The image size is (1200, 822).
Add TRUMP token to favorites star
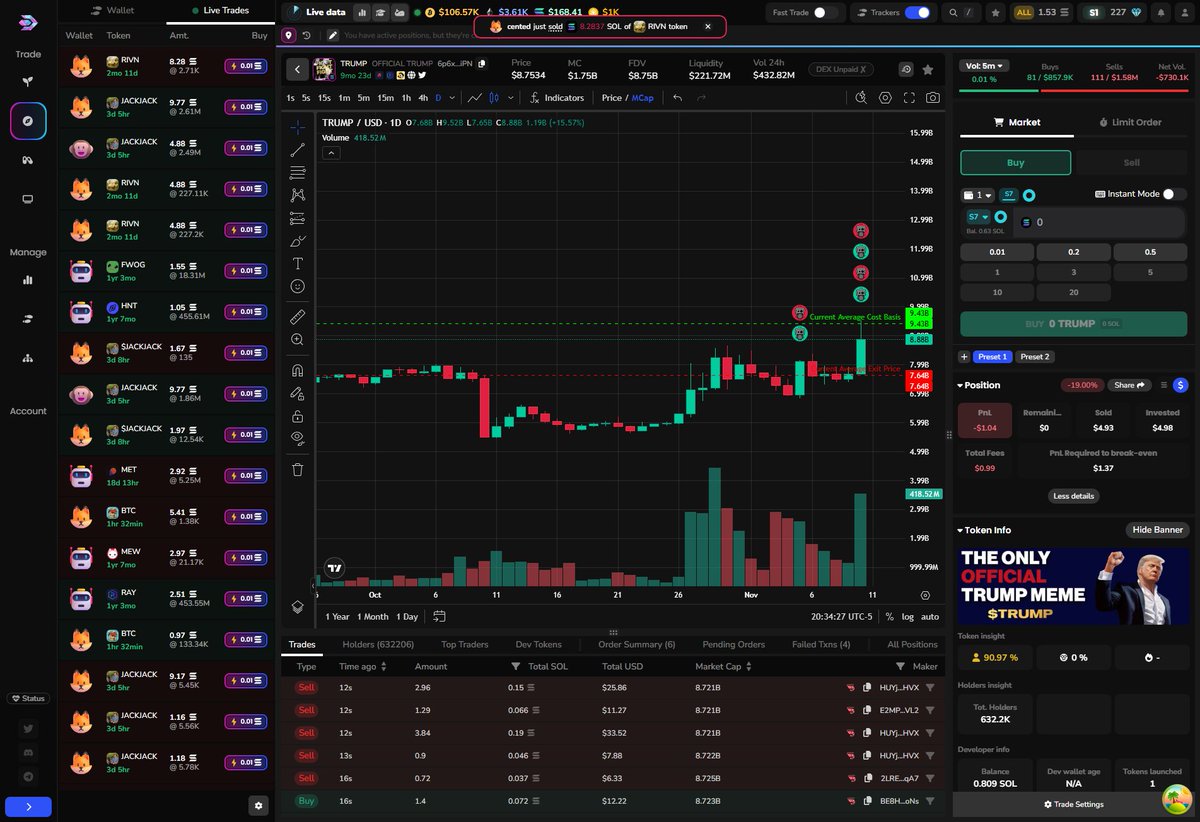coord(928,69)
